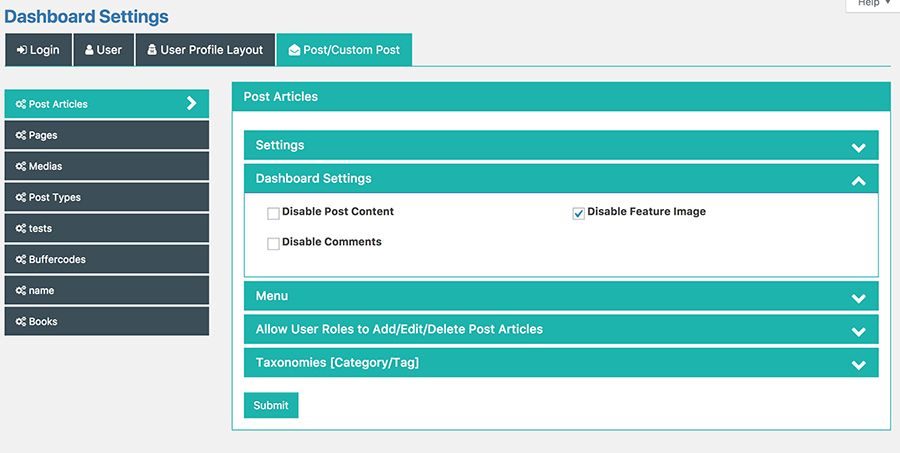Click the Settings accordion header title
The image size is (900, 453).
(280, 145)
